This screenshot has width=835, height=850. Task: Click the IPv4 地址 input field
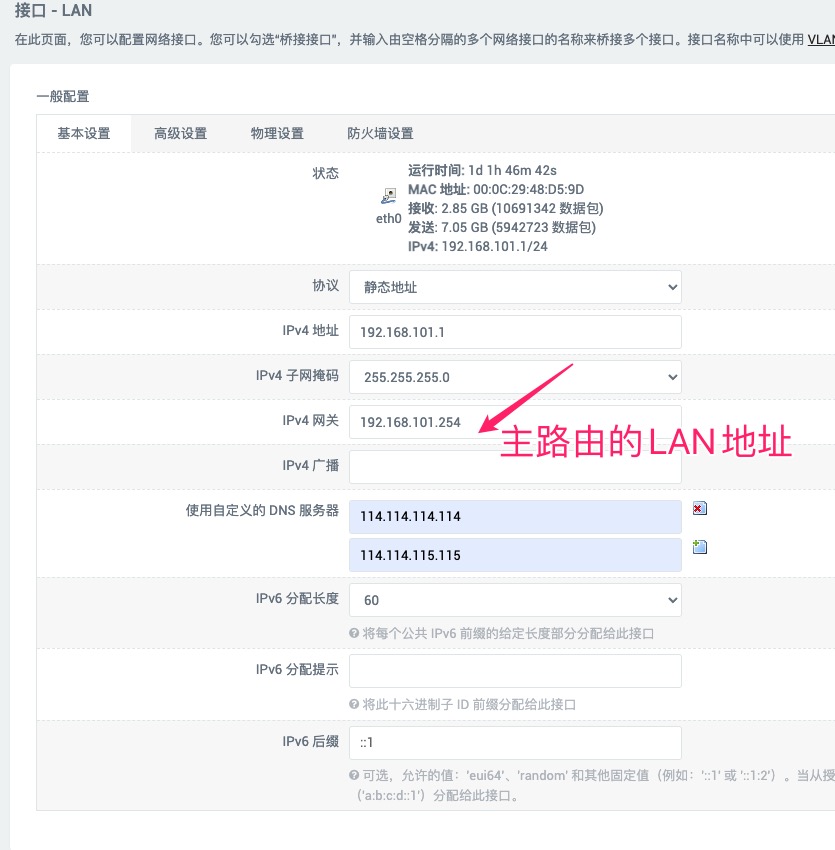(515, 332)
